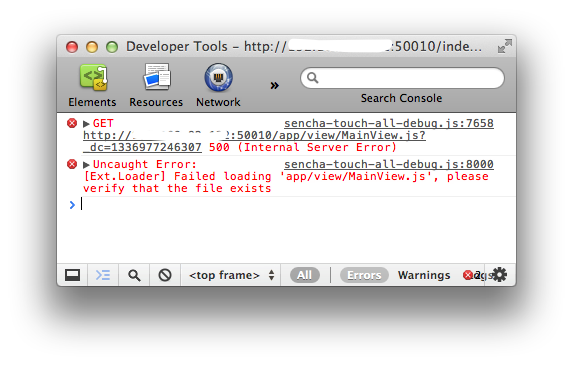
Task: Toggle the console drawer button
Action: click(103, 275)
